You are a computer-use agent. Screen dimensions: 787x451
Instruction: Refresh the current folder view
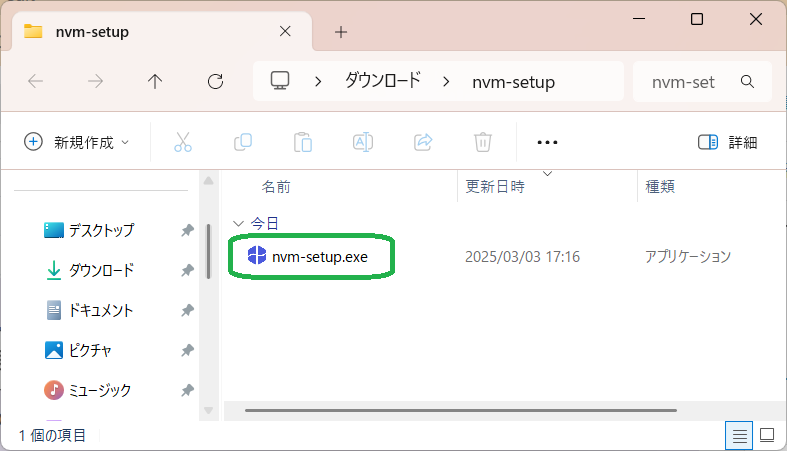click(x=214, y=82)
